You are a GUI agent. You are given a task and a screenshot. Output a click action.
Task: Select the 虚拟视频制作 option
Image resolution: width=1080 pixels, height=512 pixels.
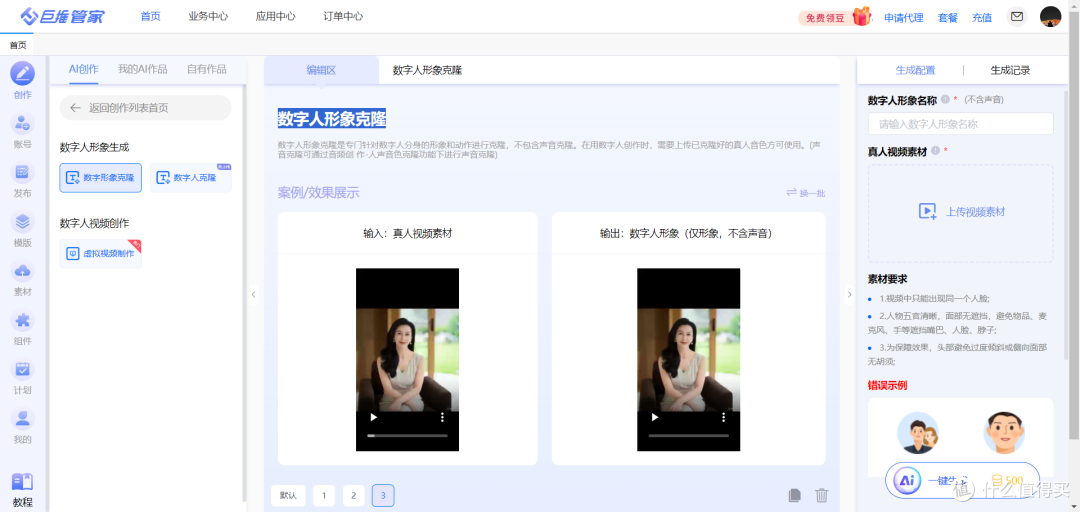coord(101,254)
